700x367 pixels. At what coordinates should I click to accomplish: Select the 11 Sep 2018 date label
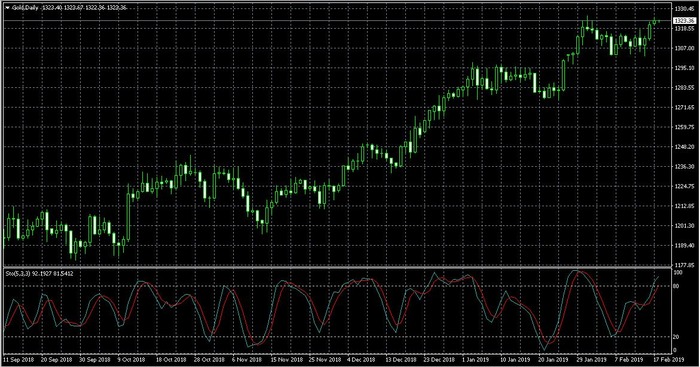(19, 359)
